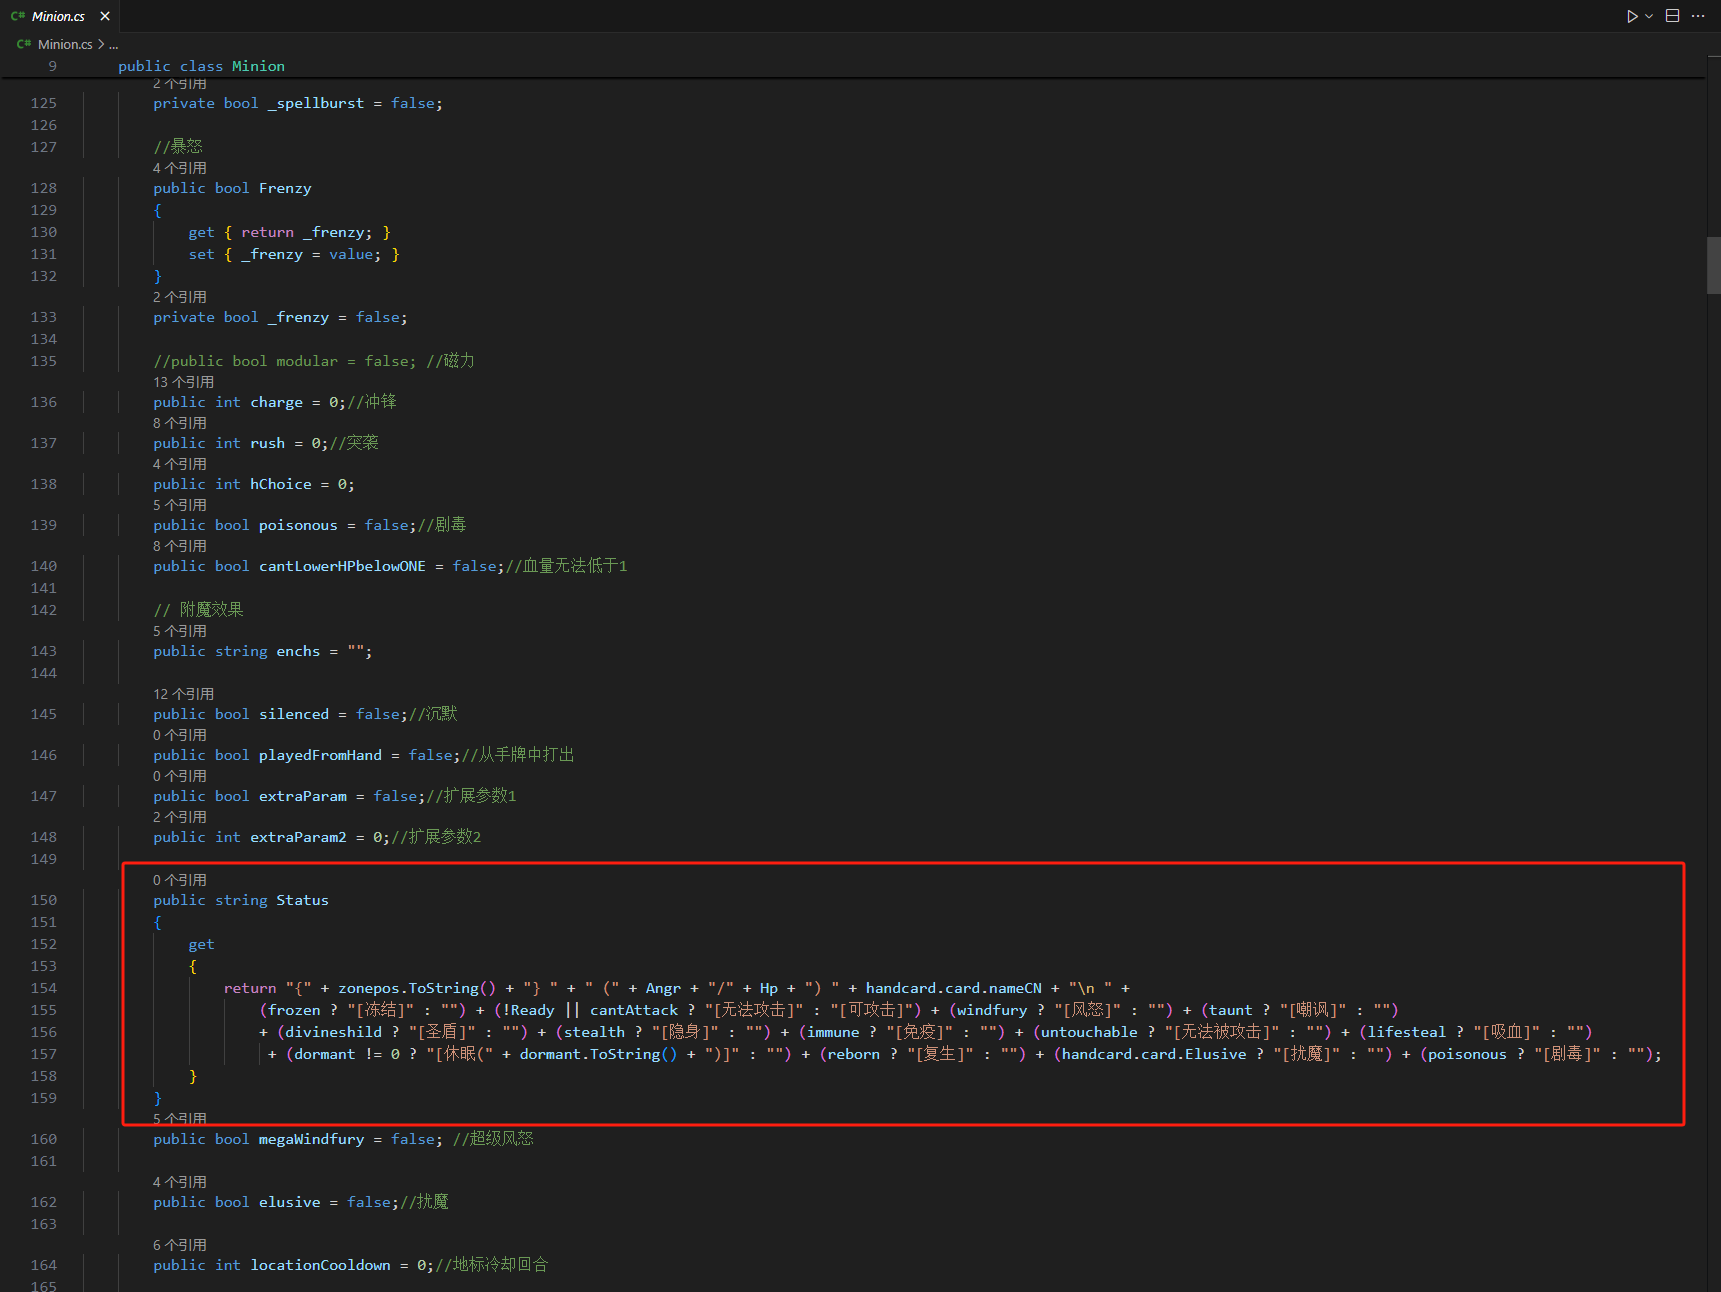Click 'handcard.card.nameCN' in the return statement

954,988
